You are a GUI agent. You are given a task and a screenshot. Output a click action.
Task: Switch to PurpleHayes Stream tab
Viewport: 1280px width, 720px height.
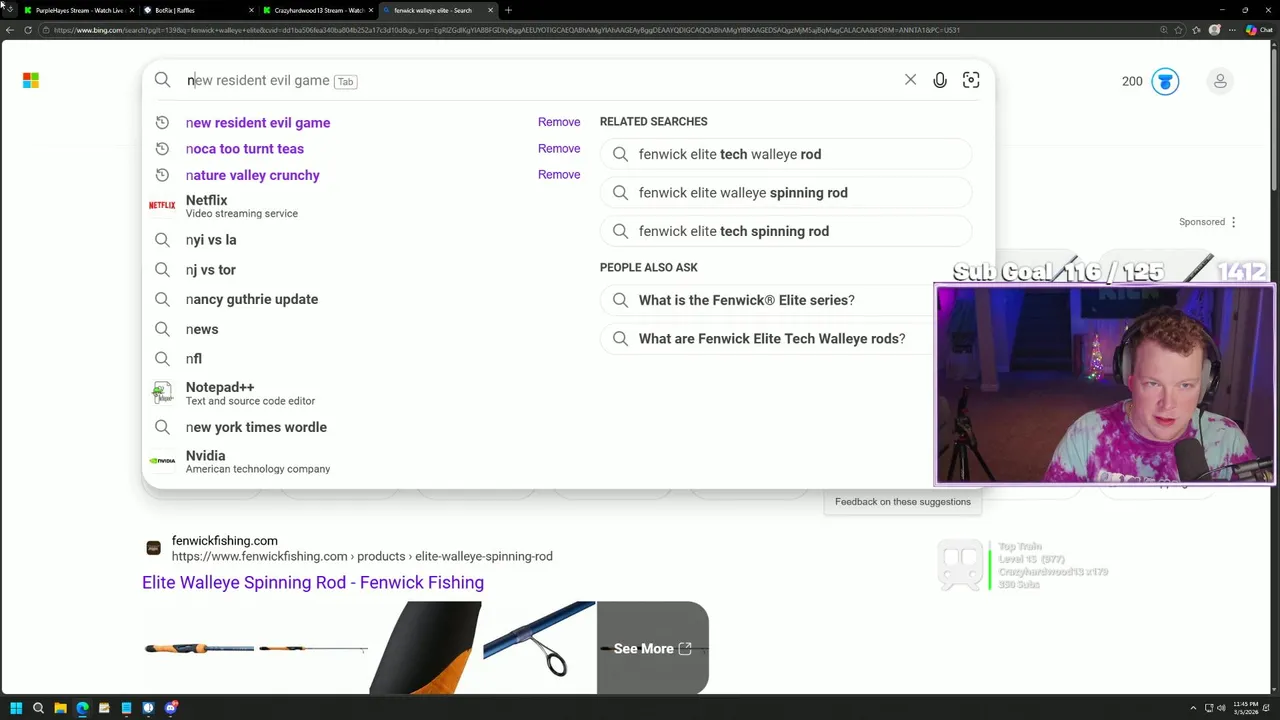click(x=79, y=10)
